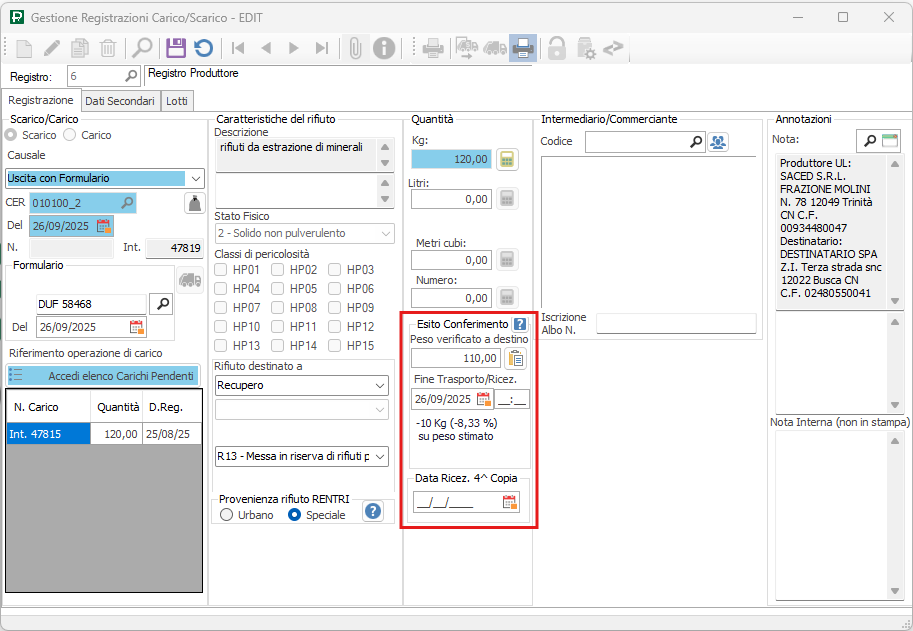913x631 pixels.
Task: Select row Int. 47815 in table
Action: coord(48,434)
